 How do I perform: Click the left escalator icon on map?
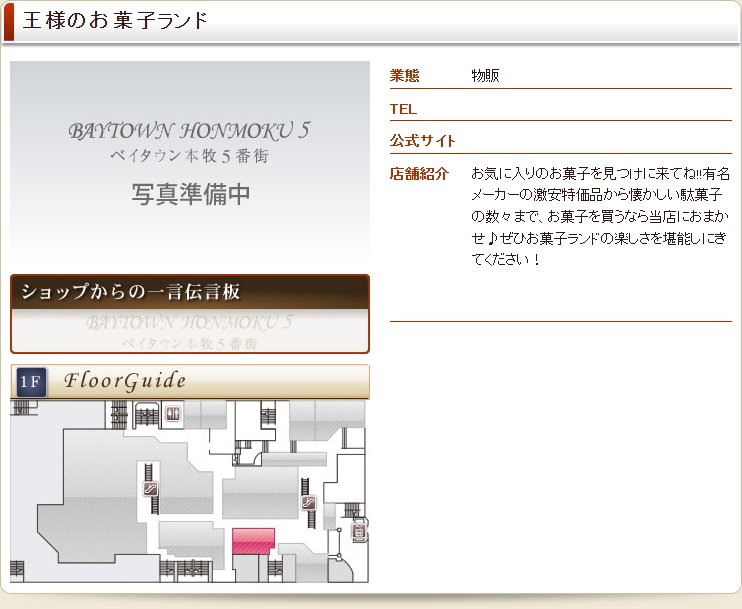coord(151,489)
